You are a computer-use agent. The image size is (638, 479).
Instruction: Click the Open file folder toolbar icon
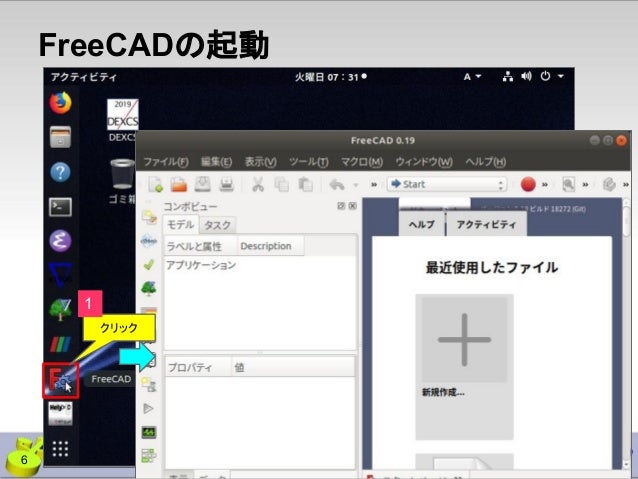pos(179,184)
